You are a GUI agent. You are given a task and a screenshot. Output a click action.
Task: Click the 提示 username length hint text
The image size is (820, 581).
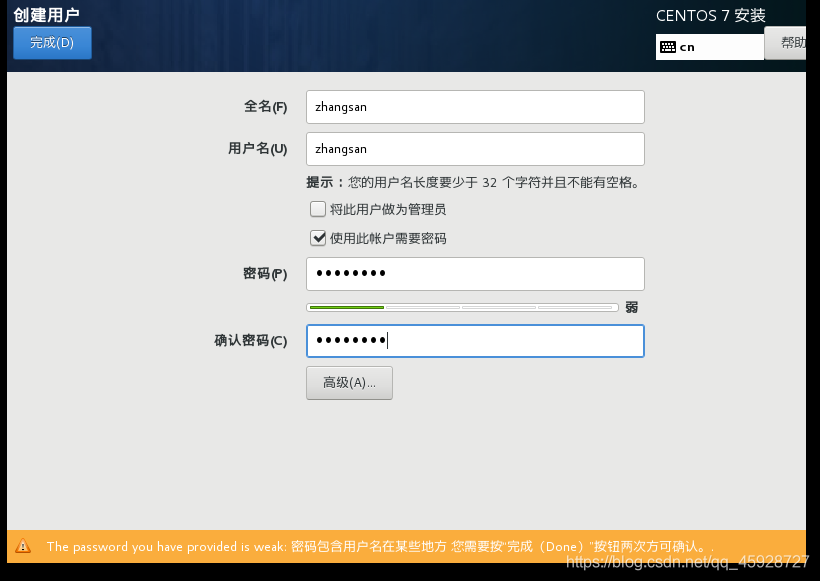(473, 183)
